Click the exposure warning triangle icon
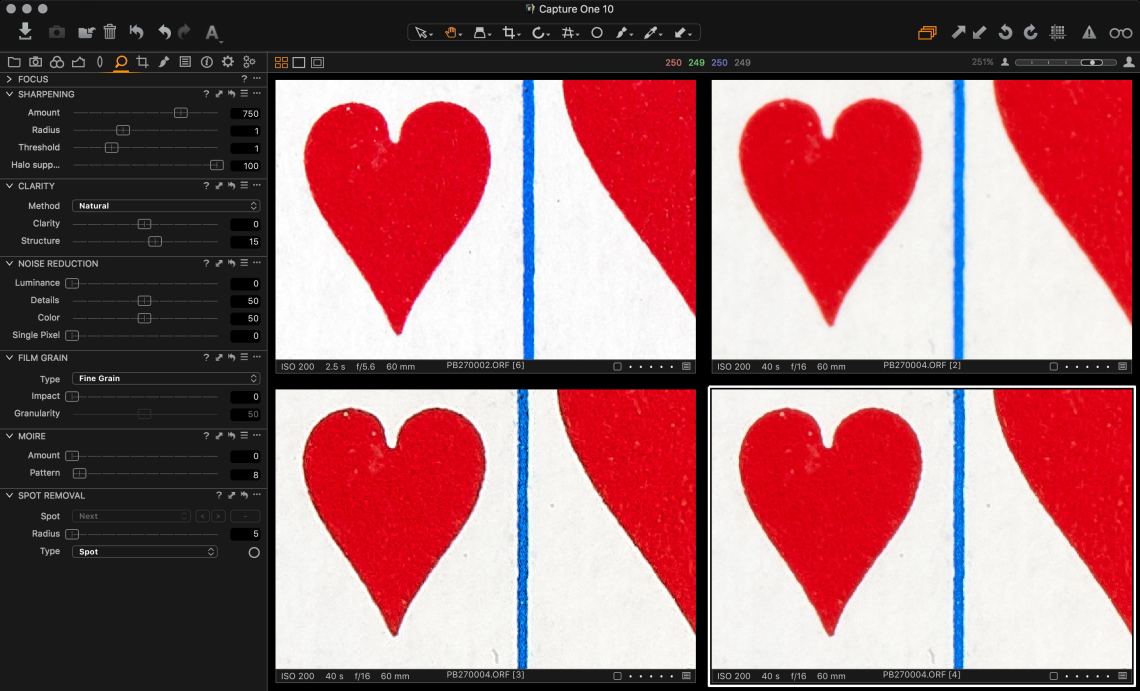 coord(1089,33)
